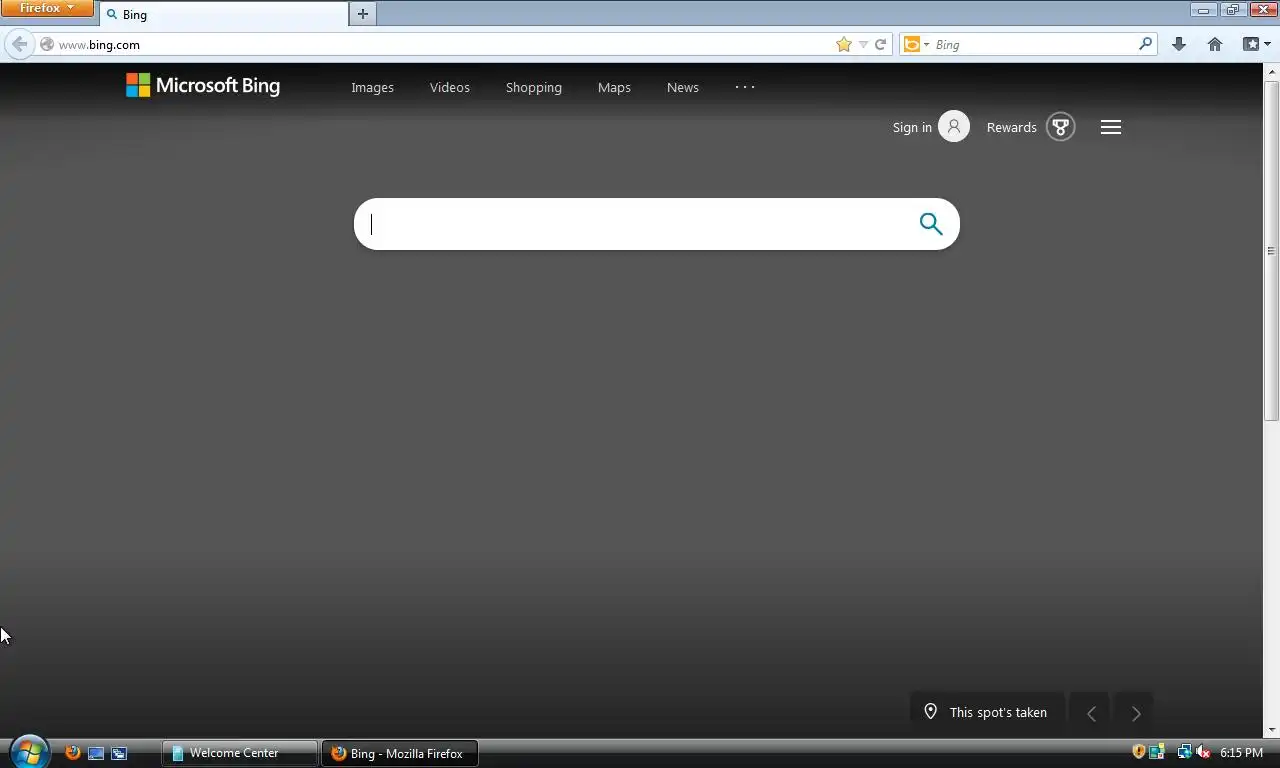The width and height of the screenshot is (1280, 768).
Task: Click Bing - Mozilla Firefox taskbar button
Action: coord(400,753)
